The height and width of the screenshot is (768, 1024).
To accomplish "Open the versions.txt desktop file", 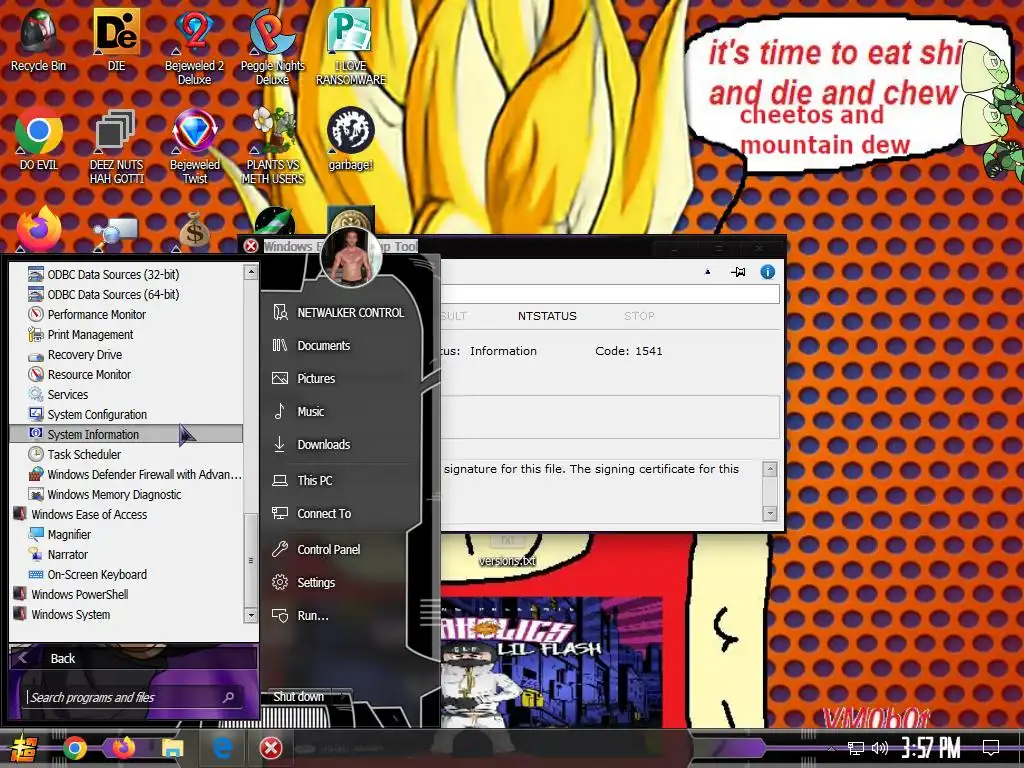I will 507,550.
